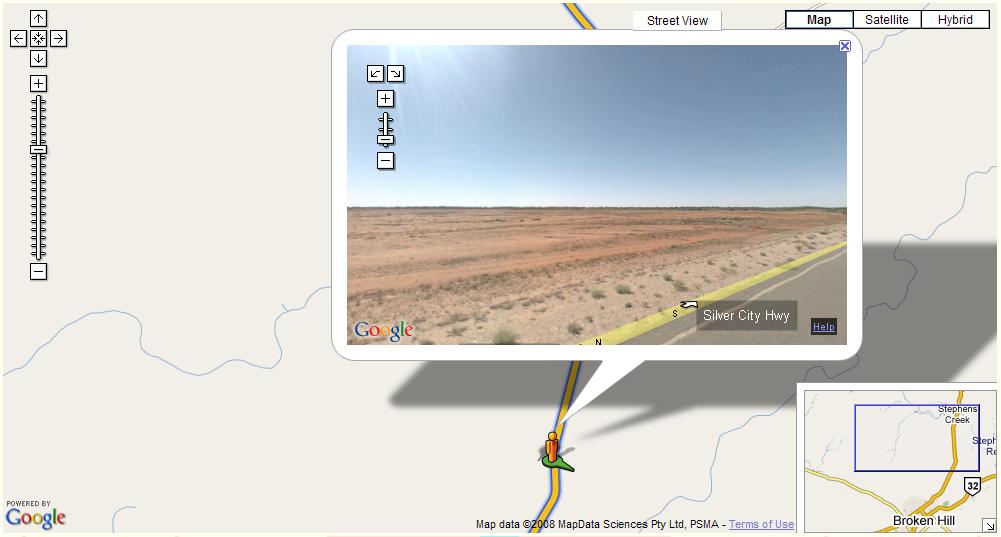The width and height of the screenshot is (1001, 537).
Task: Zoom out on the main map
Action: 38,271
